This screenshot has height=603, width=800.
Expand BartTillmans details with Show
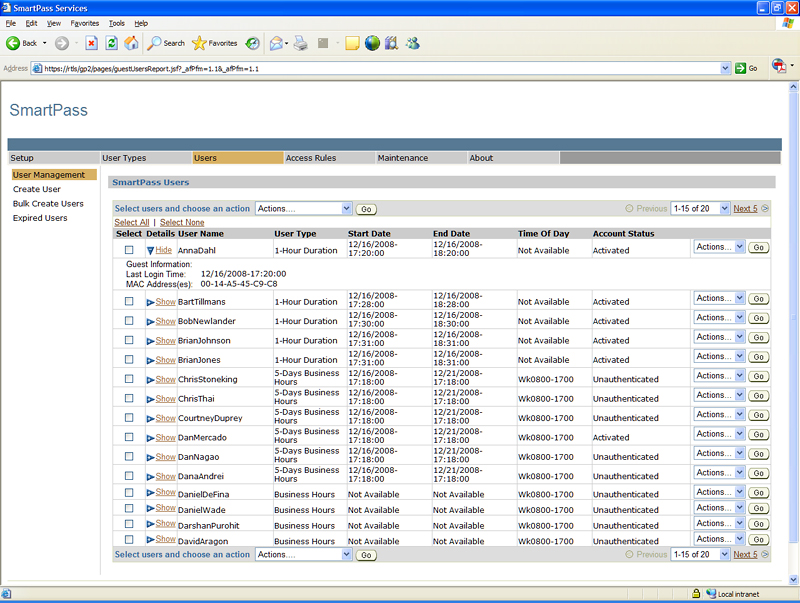[165, 302]
